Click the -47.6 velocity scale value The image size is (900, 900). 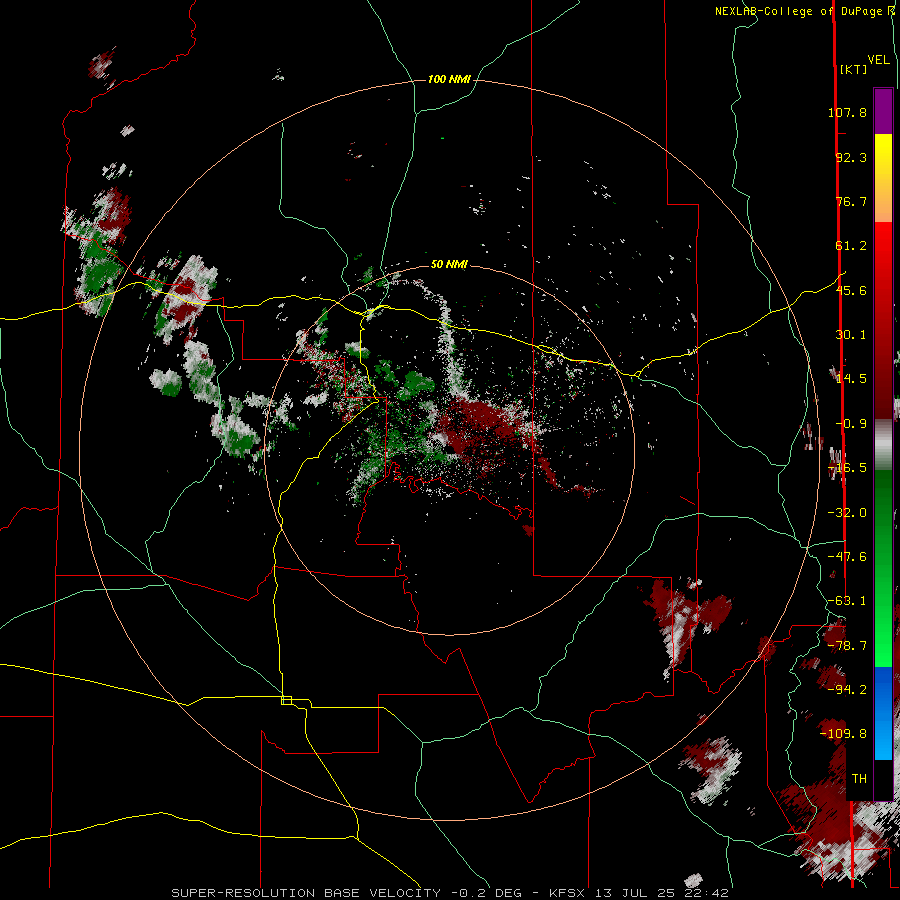click(847, 557)
